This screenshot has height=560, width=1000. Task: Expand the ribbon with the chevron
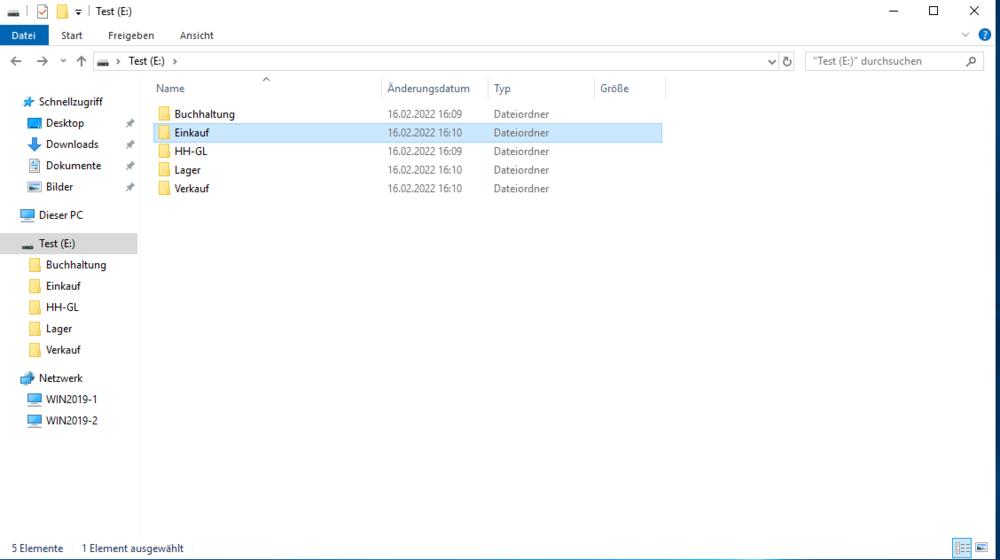coord(965,35)
